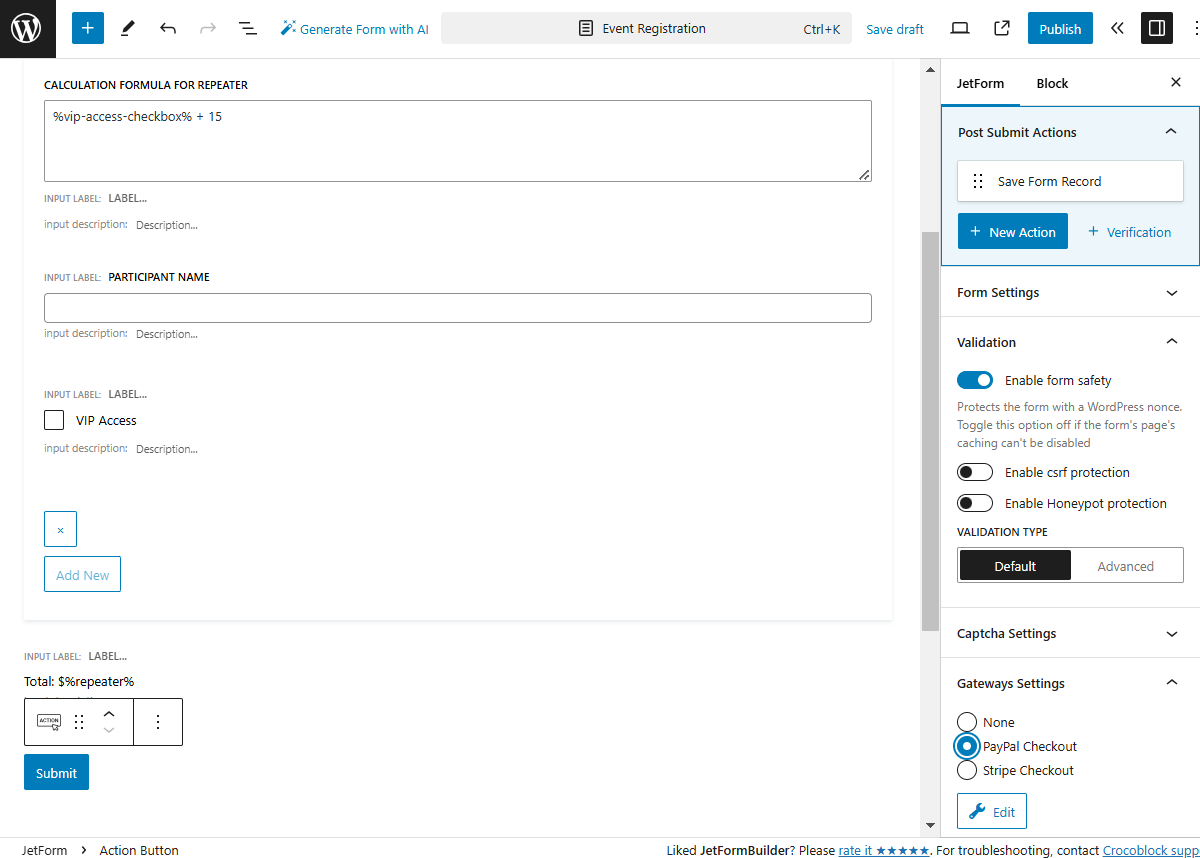
Task: Open block options three-dot menu
Action: 158,722
